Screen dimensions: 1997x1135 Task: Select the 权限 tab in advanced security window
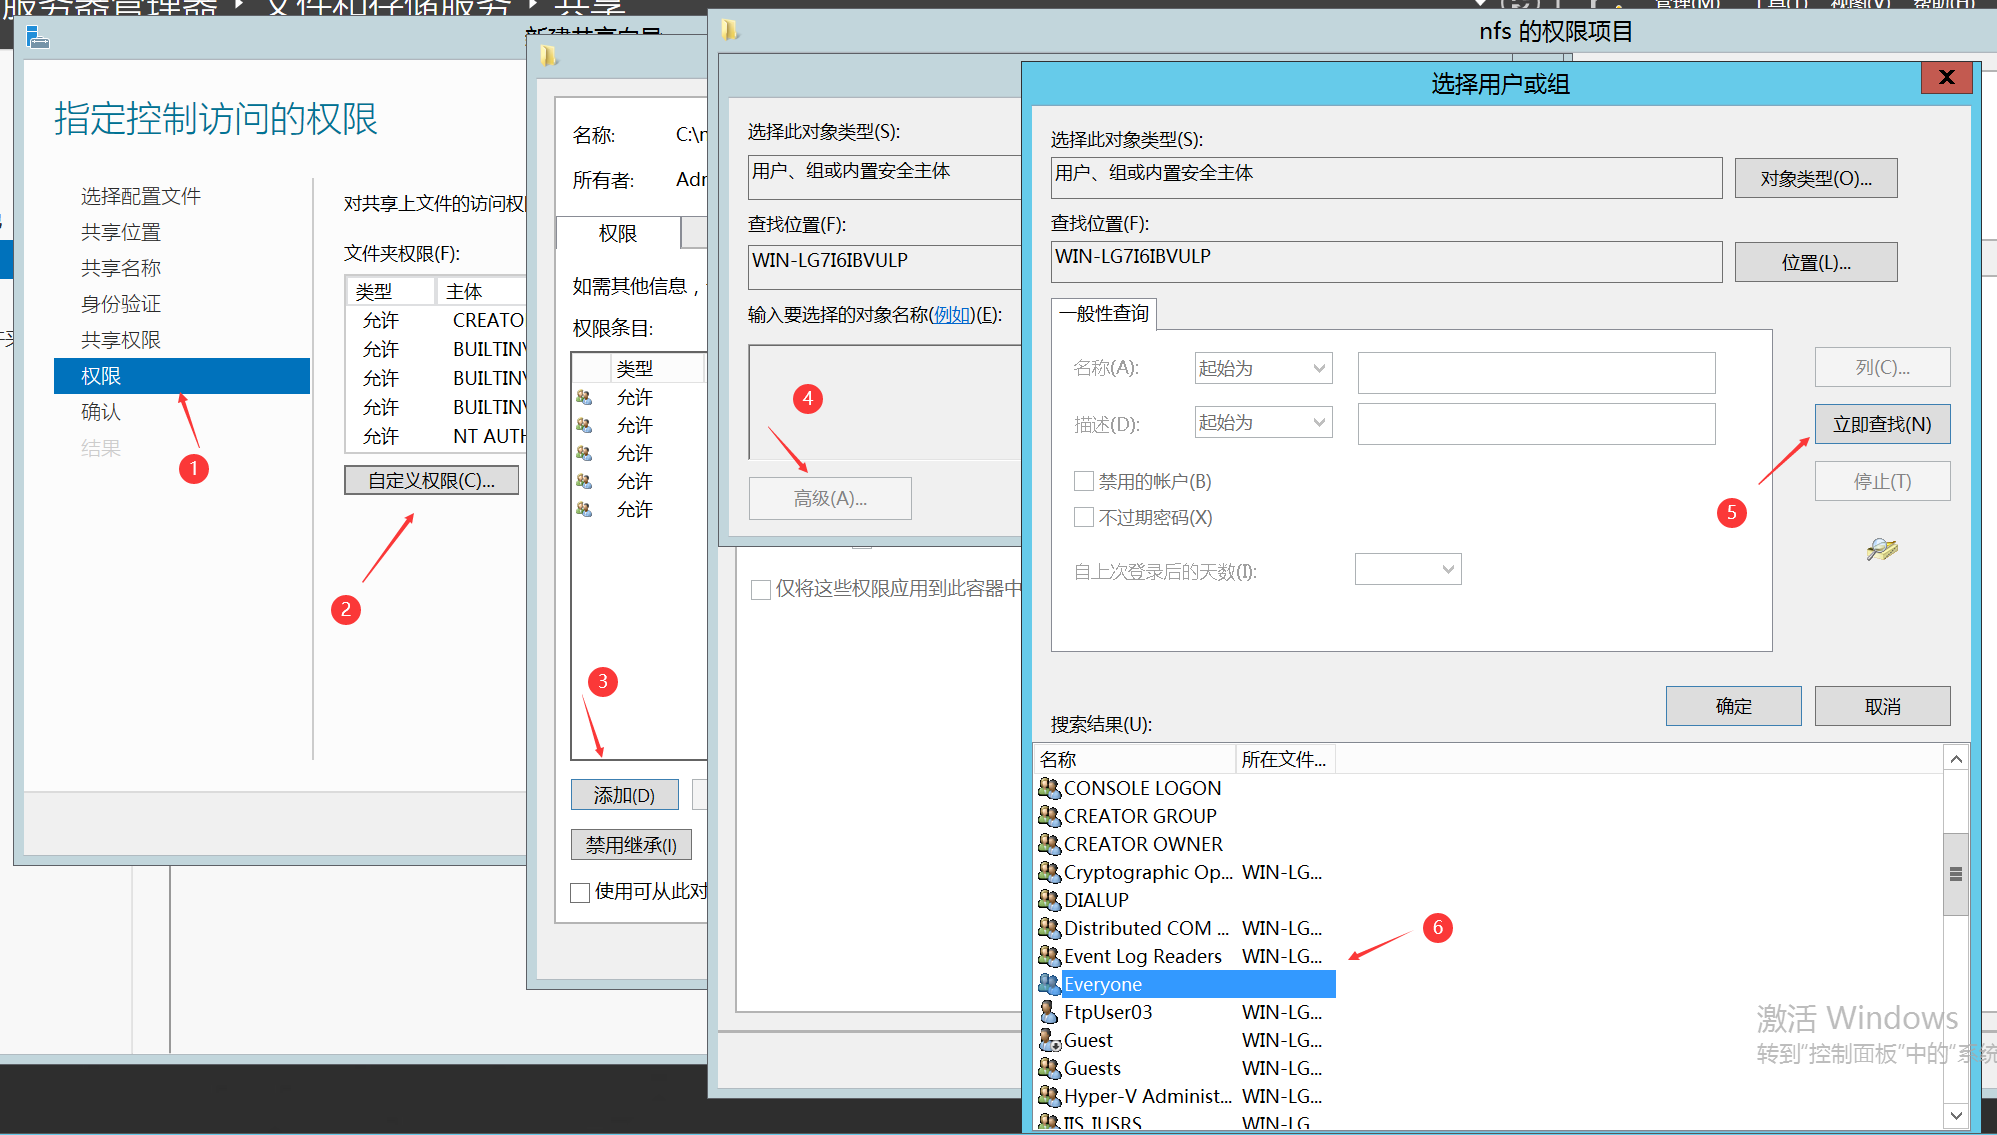(618, 233)
